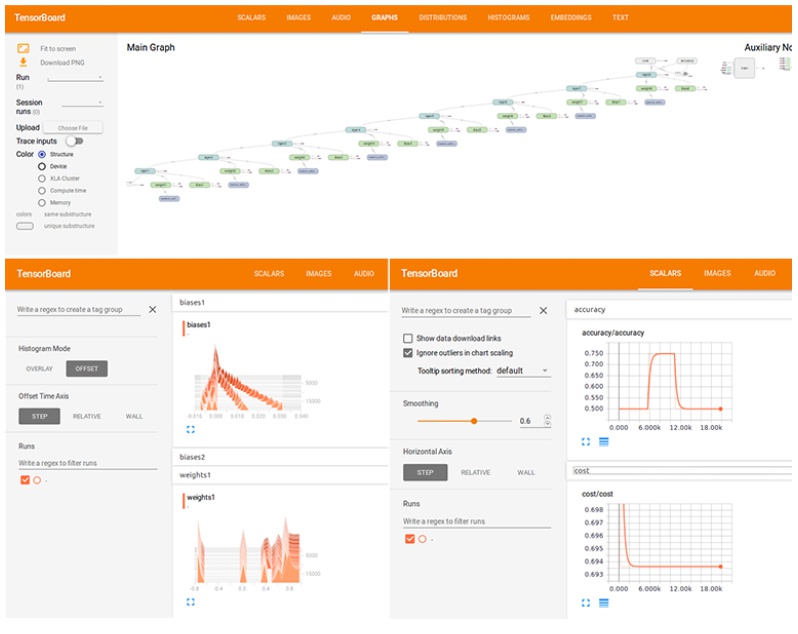This screenshot has width=798, height=634.
Task: Switch to DISTRIBUTIONS tab
Action: pyautogui.click(x=443, y=17)
